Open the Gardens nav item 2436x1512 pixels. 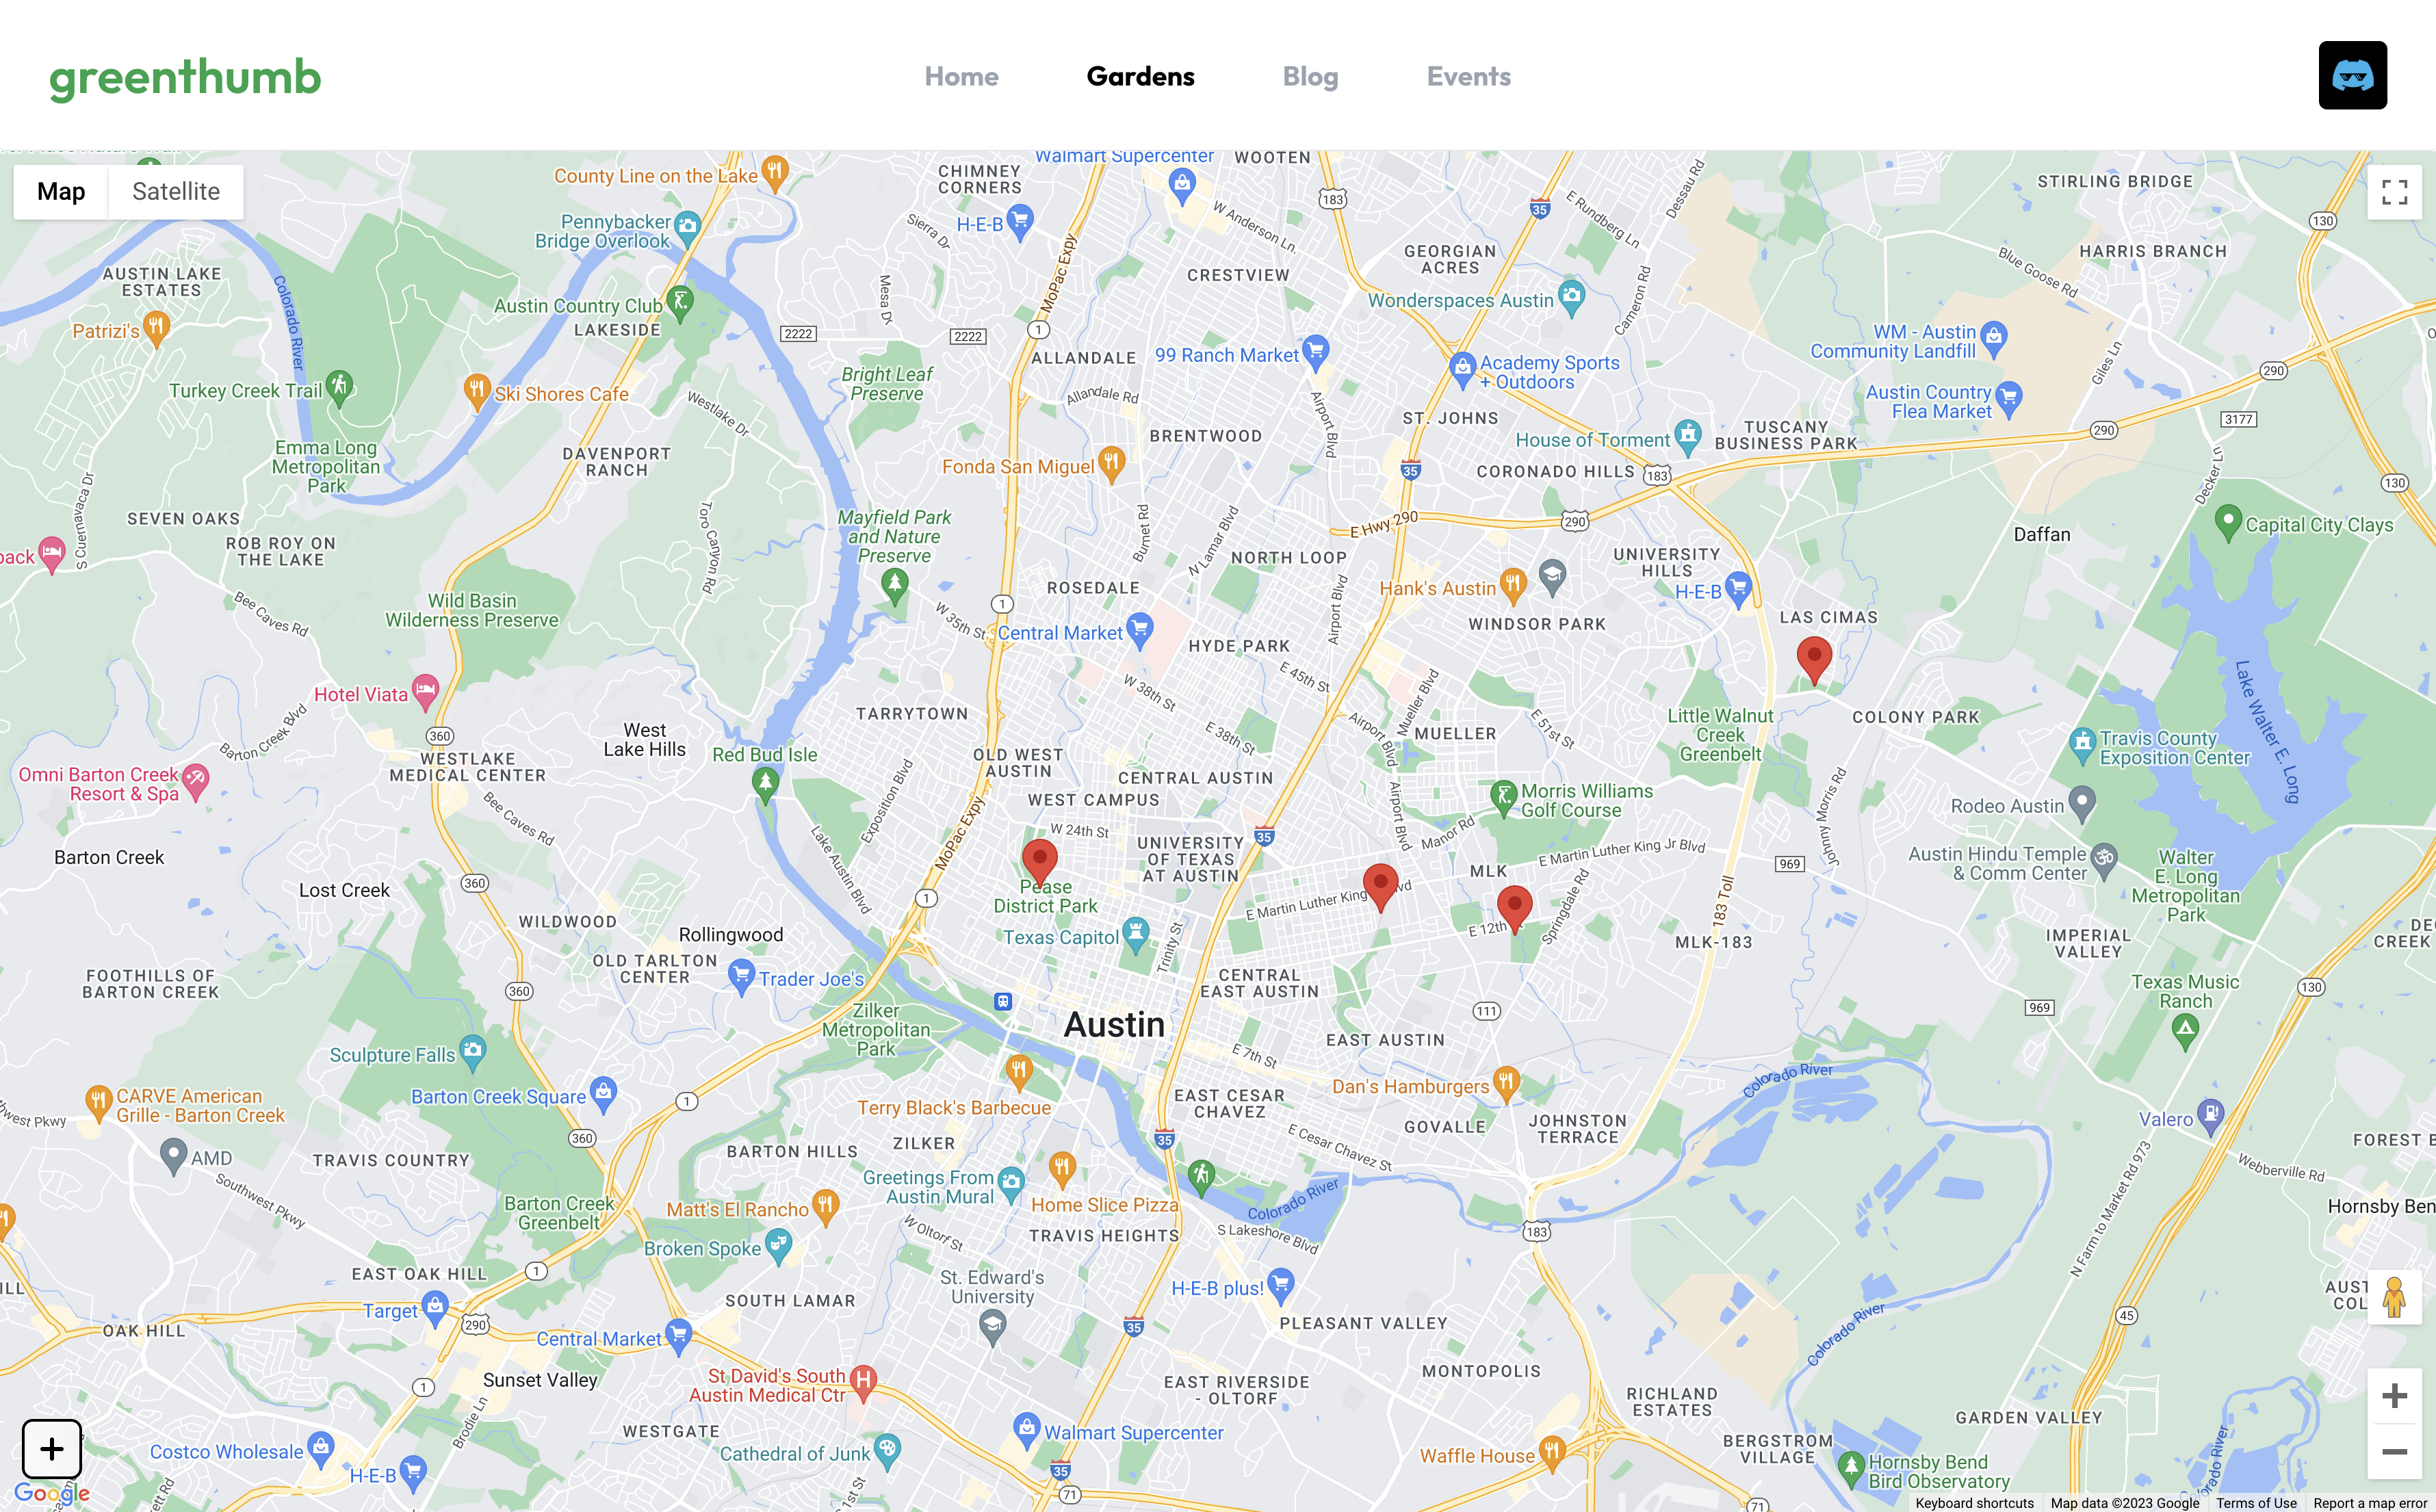1140,76
